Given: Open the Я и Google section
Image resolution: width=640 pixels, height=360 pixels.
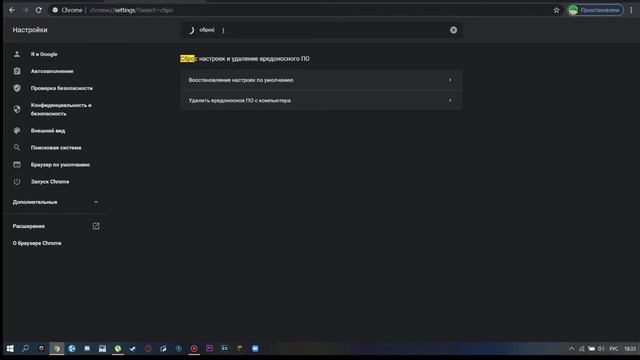Looking at the screenshot, I should [x=44, y=54].
